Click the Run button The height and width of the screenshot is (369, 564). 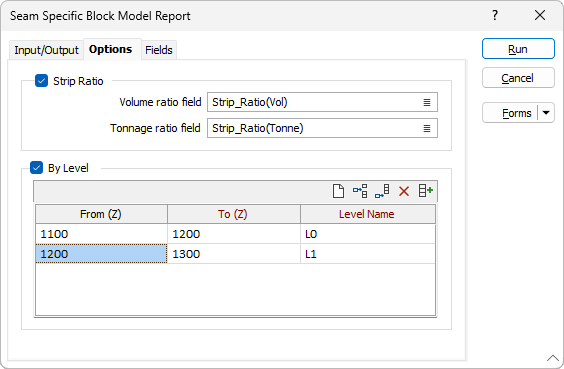[x=518, y=49]
